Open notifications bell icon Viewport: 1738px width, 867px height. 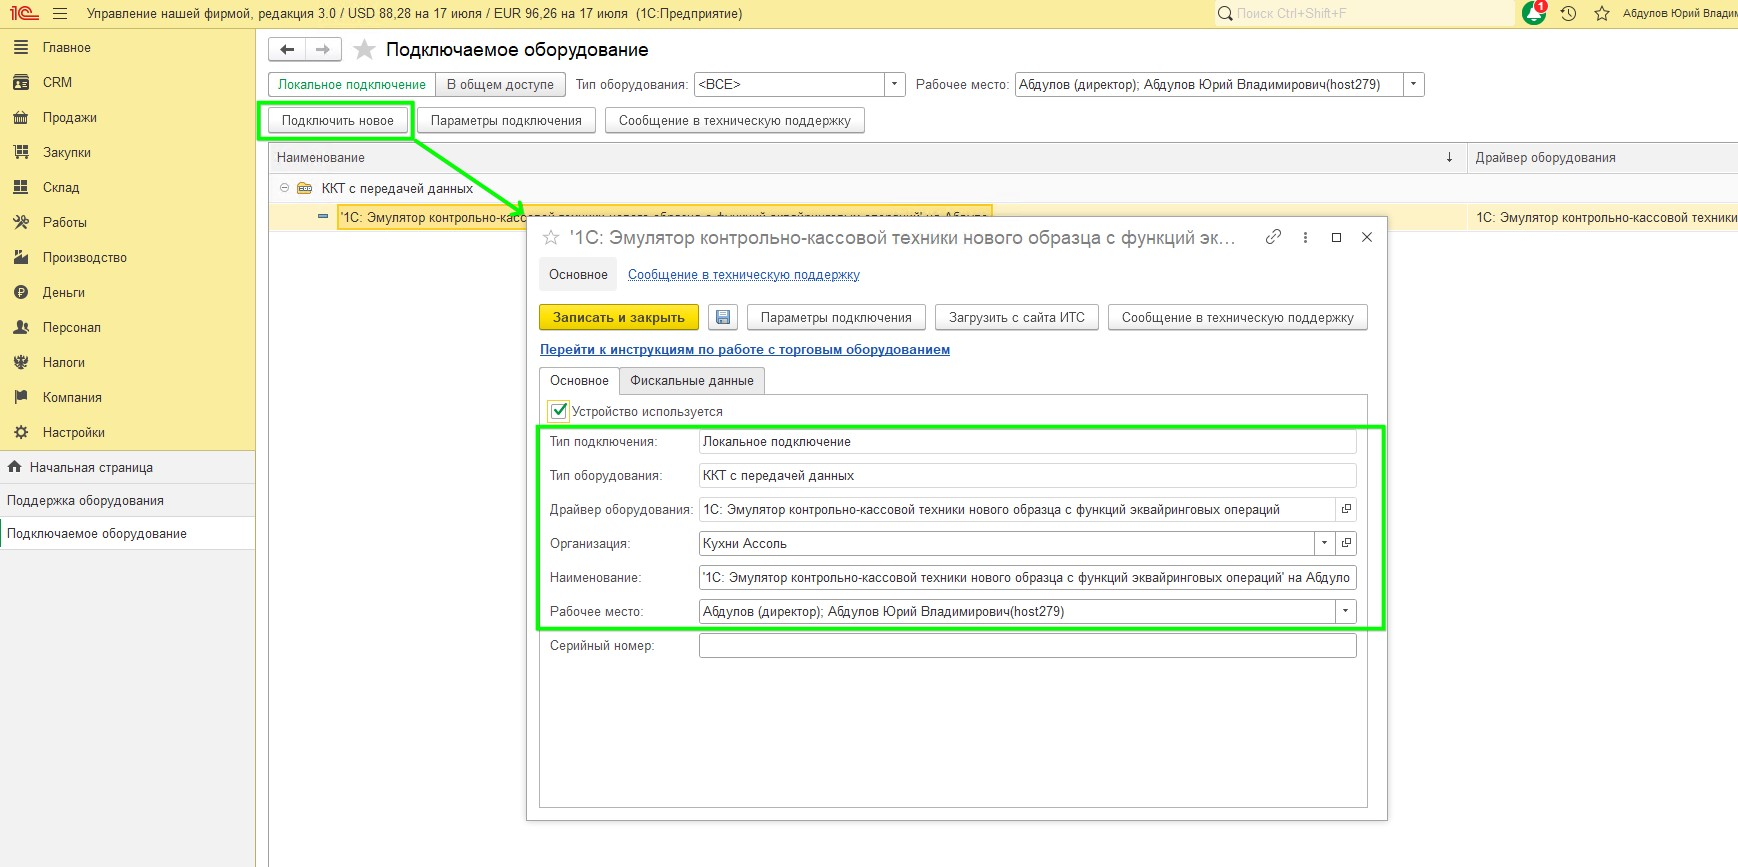(1533, 14)
